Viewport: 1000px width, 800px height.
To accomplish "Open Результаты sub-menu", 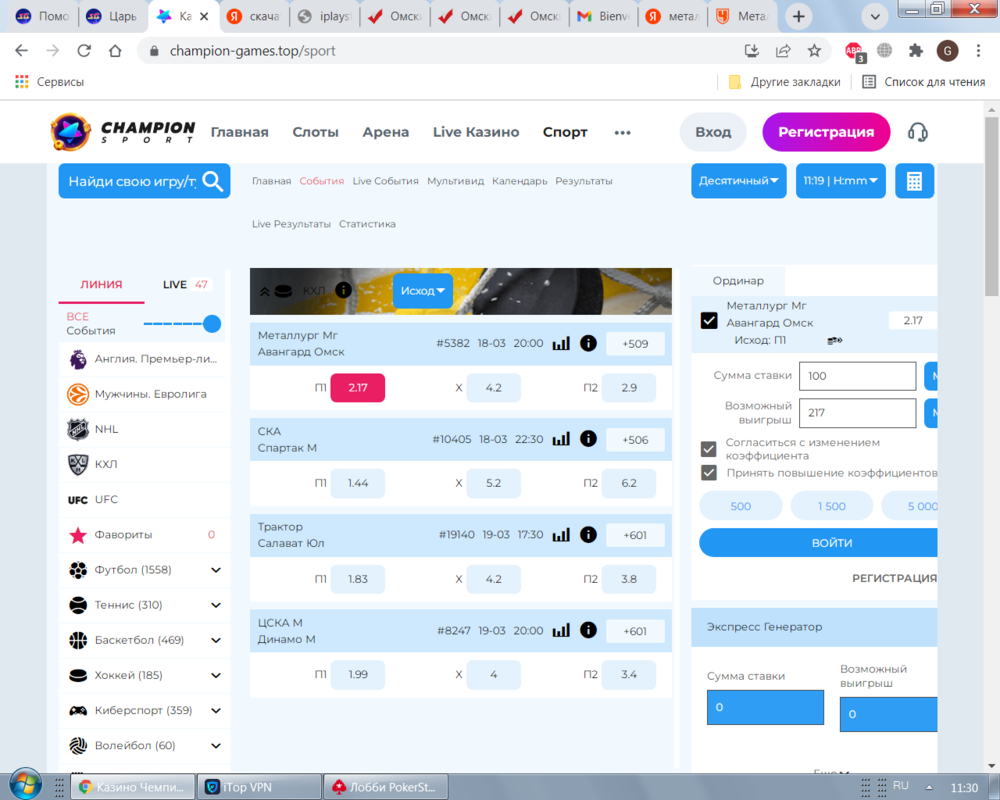I will pyautogui.click(x=584, y=181).
